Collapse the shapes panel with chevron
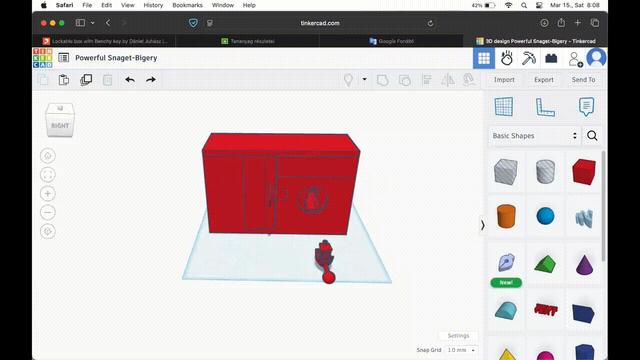Image resolution: width=640 pixels, height=360 pixels. point(482,225)
